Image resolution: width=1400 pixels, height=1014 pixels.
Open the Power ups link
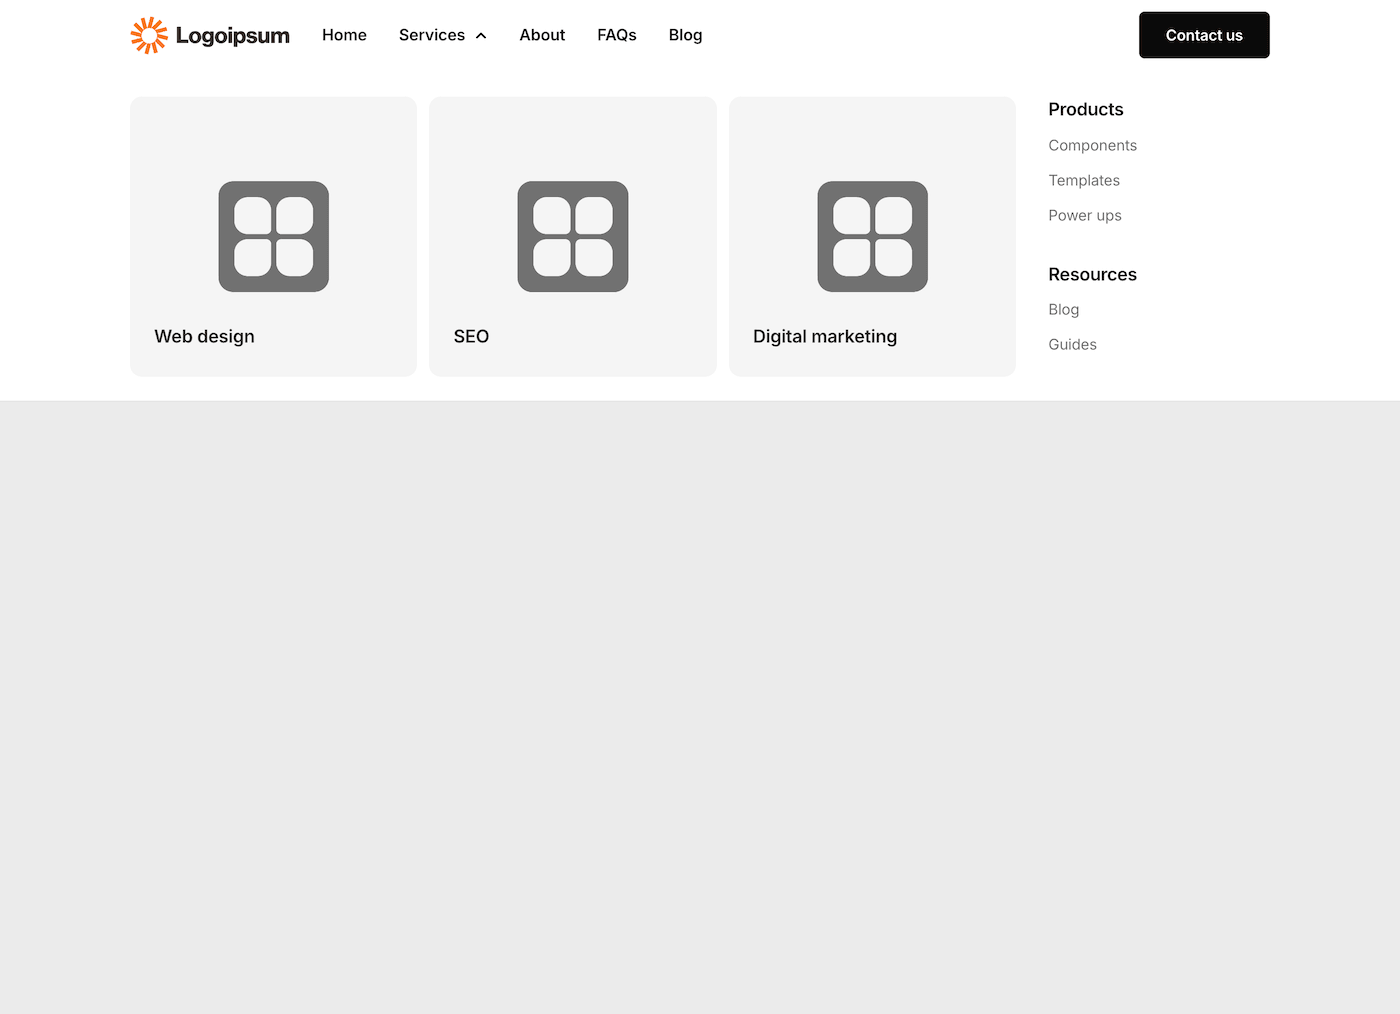point(1085,215)
